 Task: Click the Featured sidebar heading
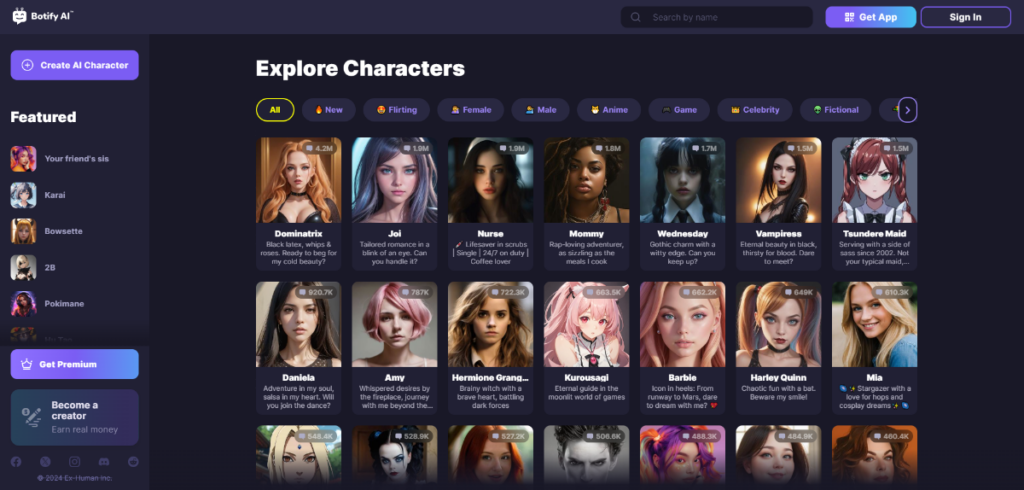(43, 117)
